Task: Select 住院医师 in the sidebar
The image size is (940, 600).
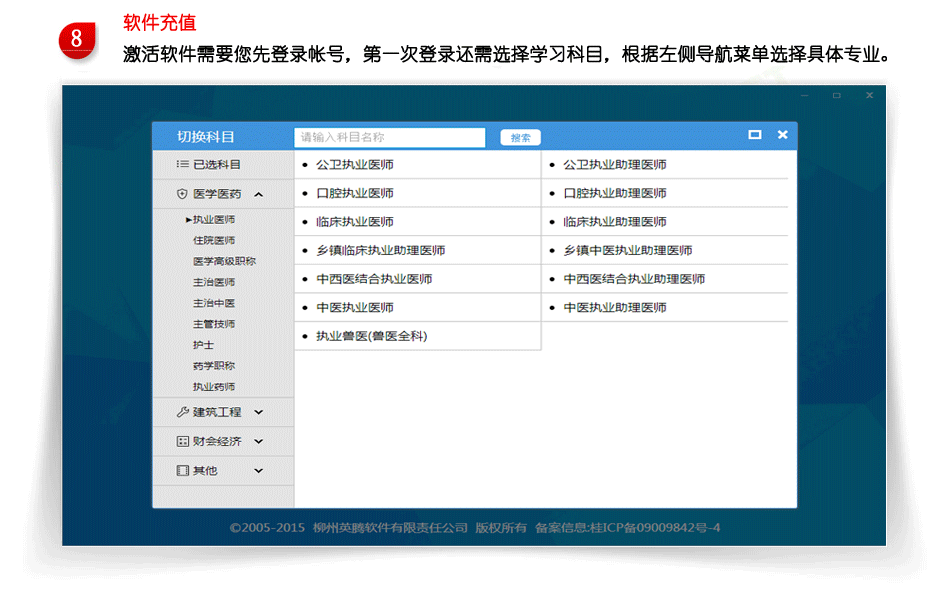Action: tap(214, 240)
